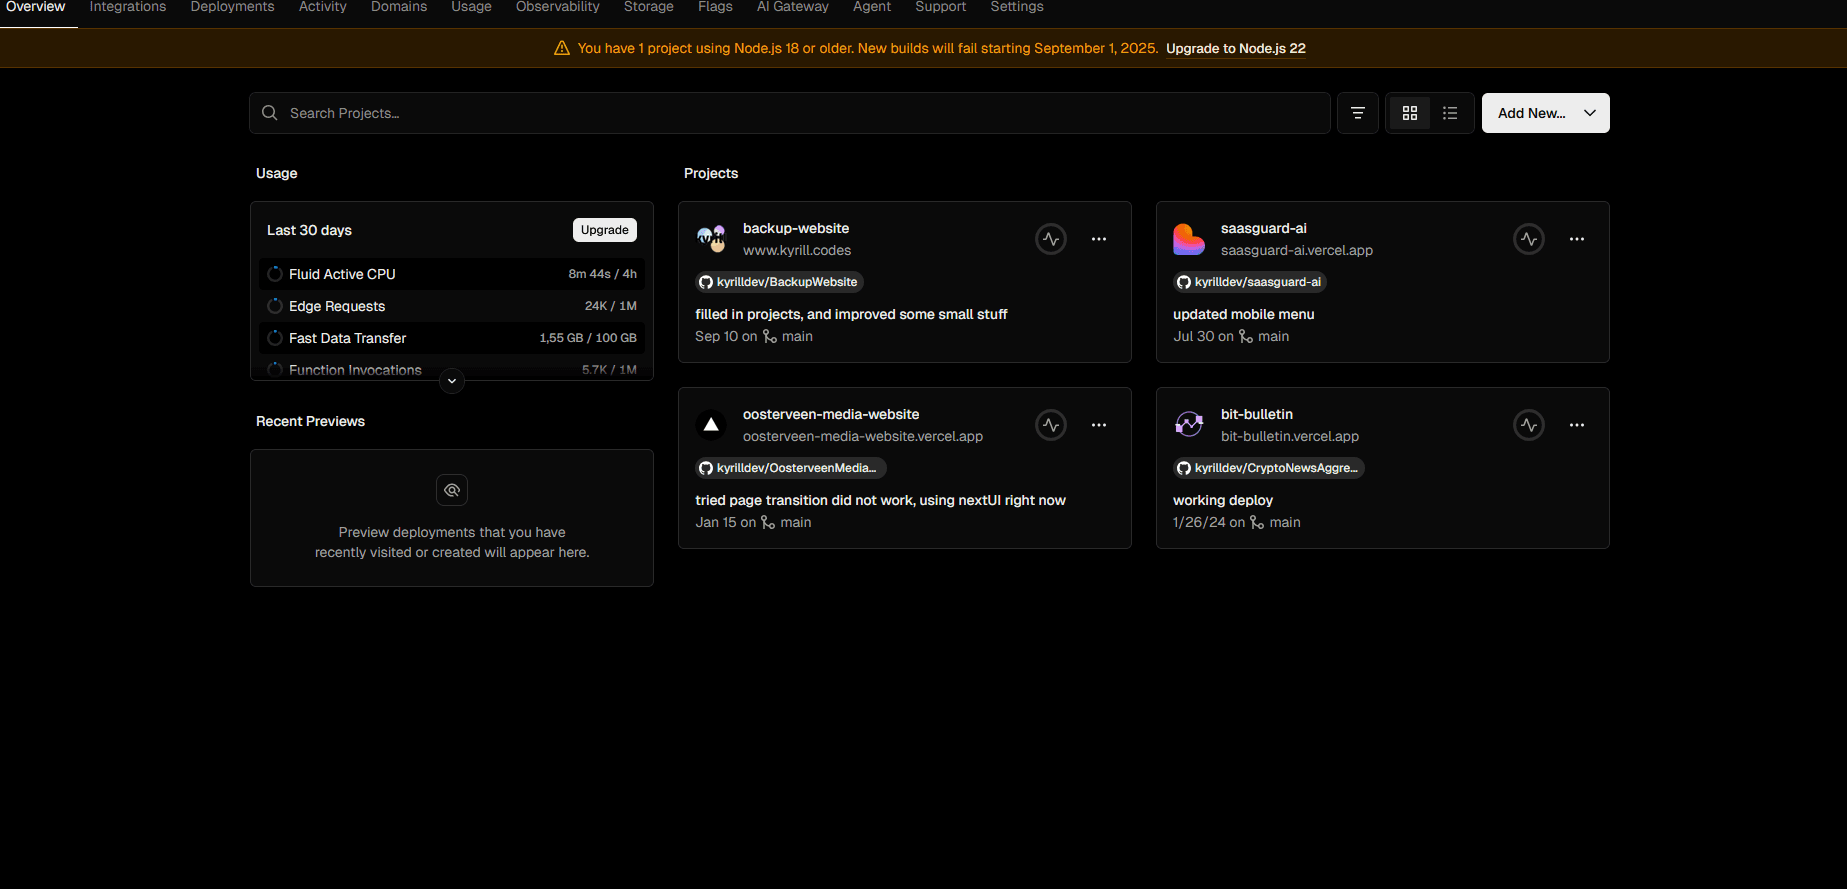Screen dimensions: 1847x889
Task: Switch to list view layout
Action: coord(1450,113)
